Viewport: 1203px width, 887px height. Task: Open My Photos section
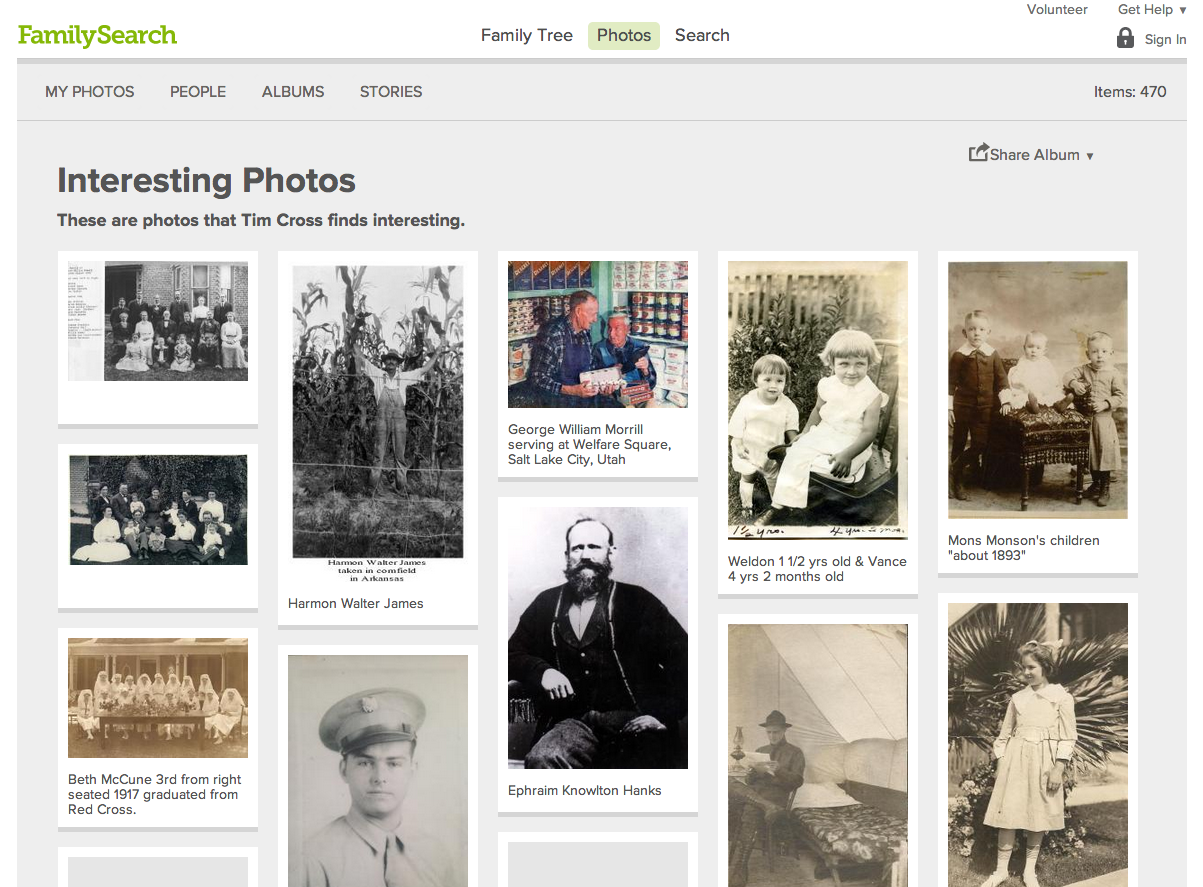[90, 91]
